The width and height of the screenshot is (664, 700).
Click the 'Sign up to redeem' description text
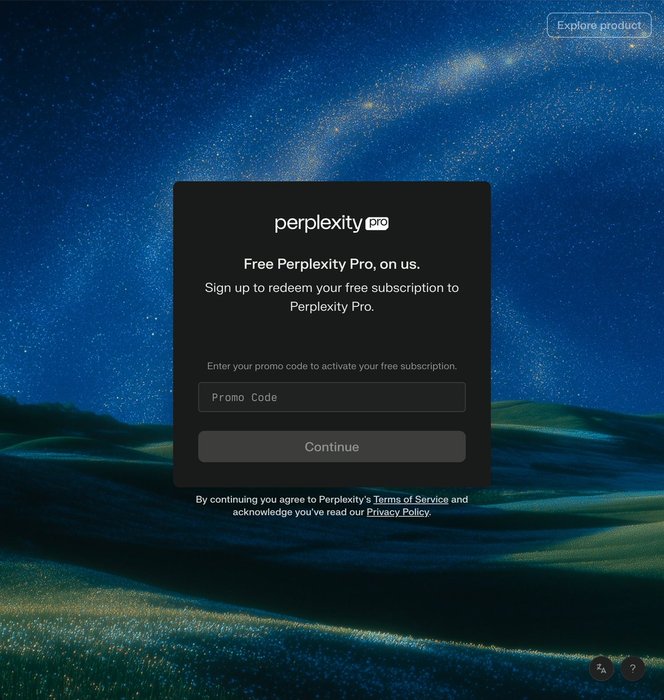point(332,297)
